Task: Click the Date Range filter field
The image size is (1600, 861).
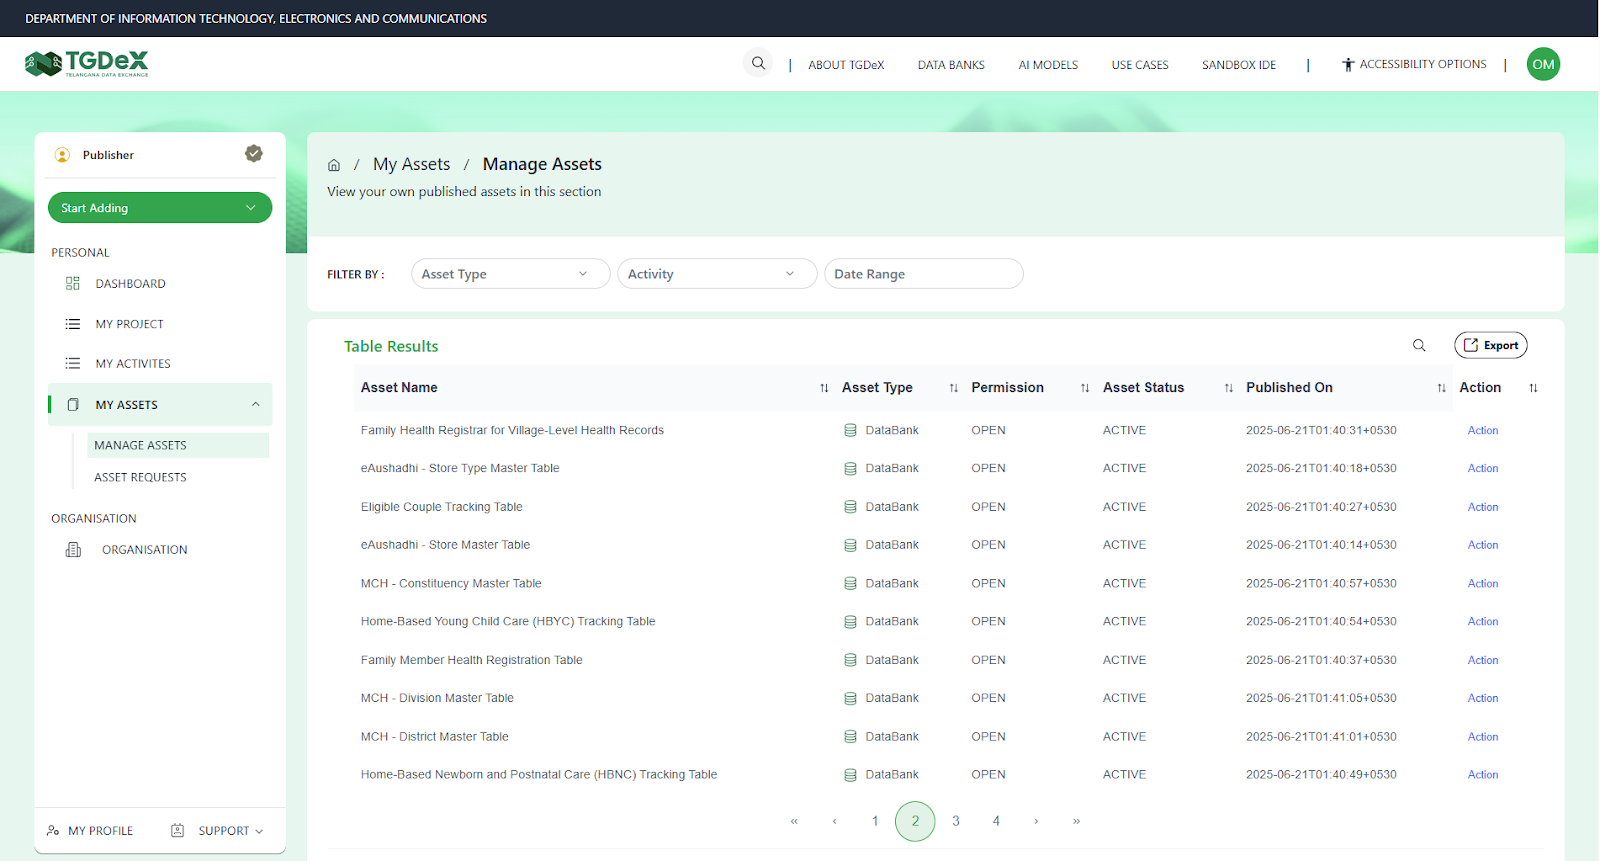Action: point(922,274)
